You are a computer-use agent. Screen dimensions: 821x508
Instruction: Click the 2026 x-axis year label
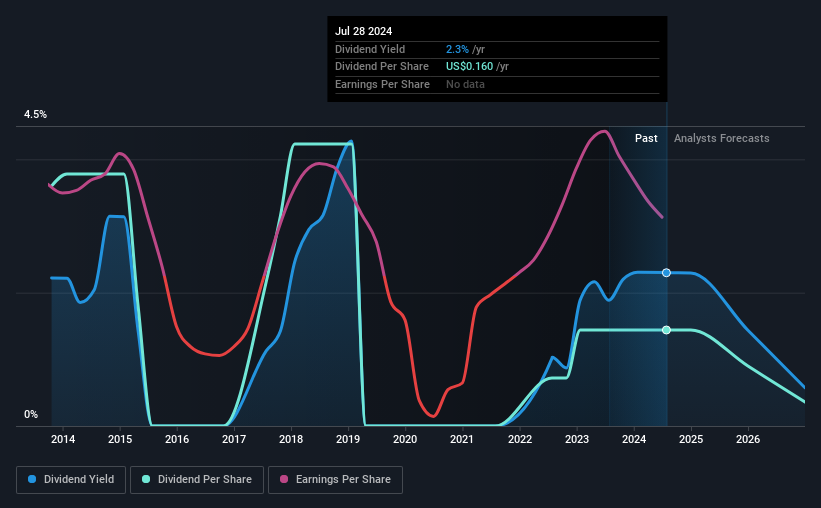coord(748,439)
